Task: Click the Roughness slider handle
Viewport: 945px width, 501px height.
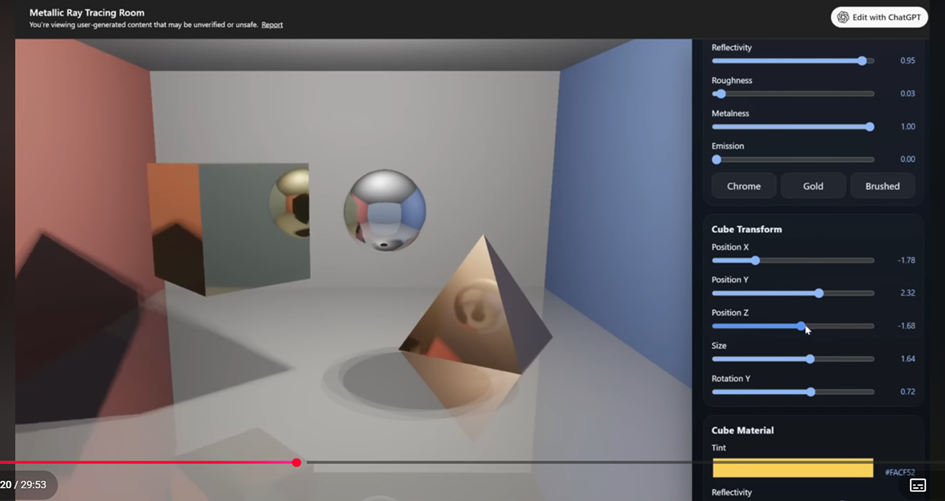Action: click(x=720, y=94)
